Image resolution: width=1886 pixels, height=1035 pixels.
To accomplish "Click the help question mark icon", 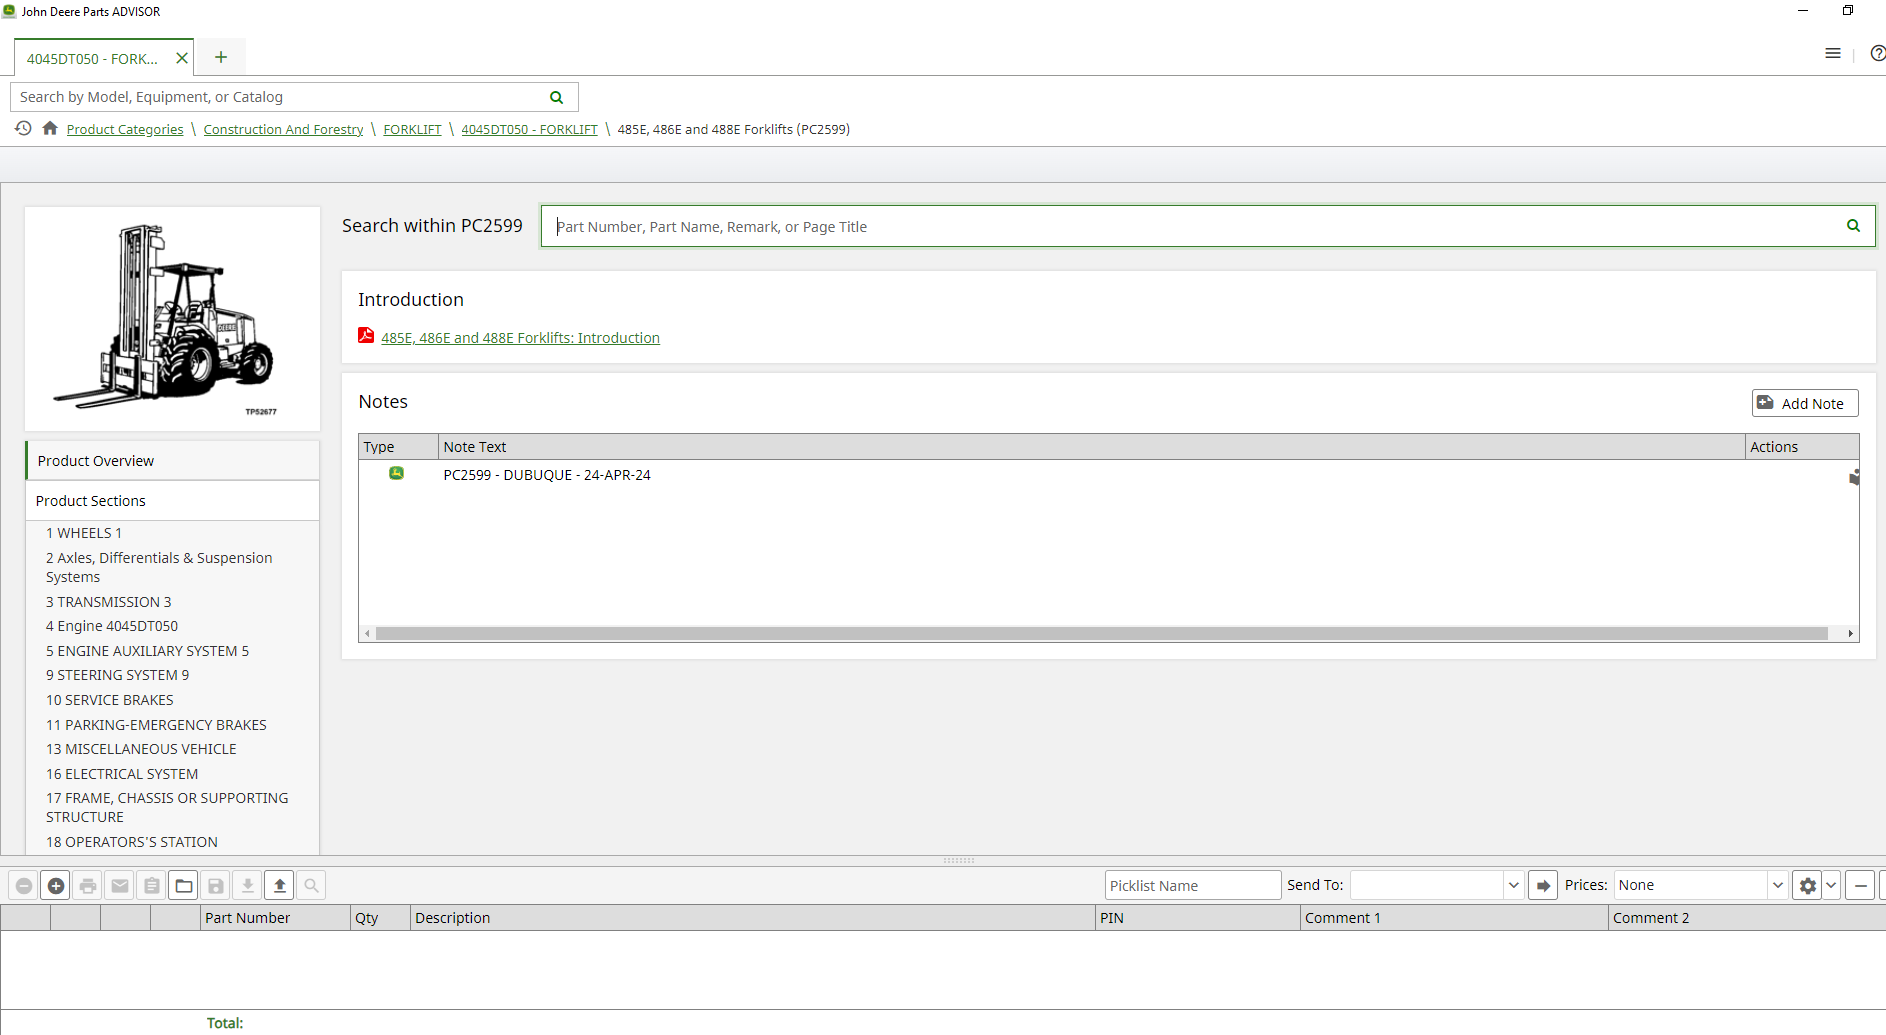I will pyautogui.click(x=1878, y=54).
